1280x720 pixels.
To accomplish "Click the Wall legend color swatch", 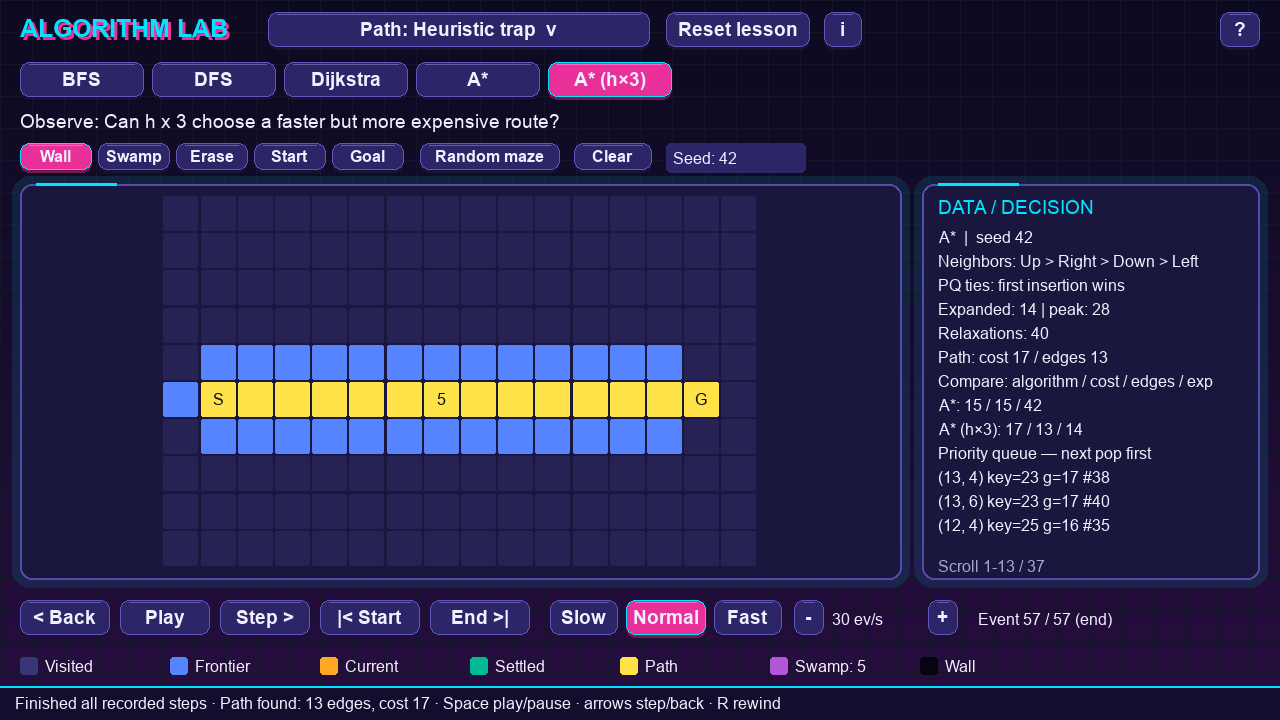I will [929, 666].
